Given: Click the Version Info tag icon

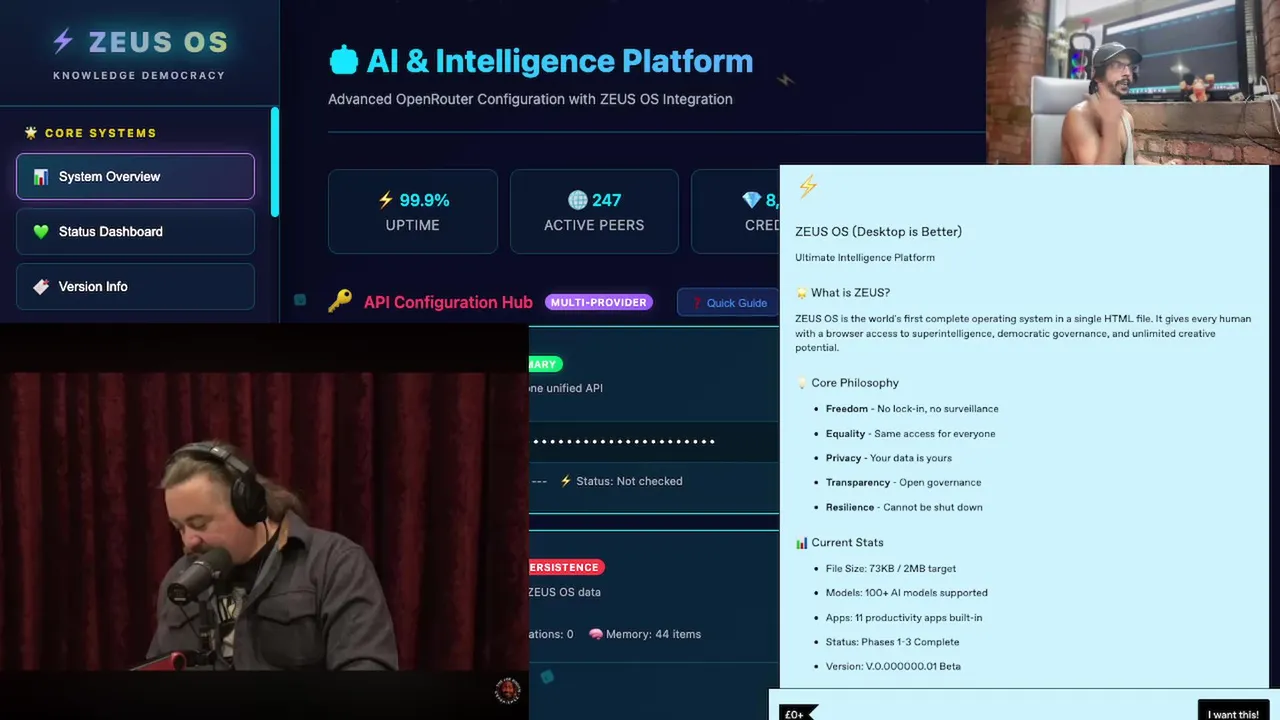Looking at the screenshot, I should tap(41, 287).
